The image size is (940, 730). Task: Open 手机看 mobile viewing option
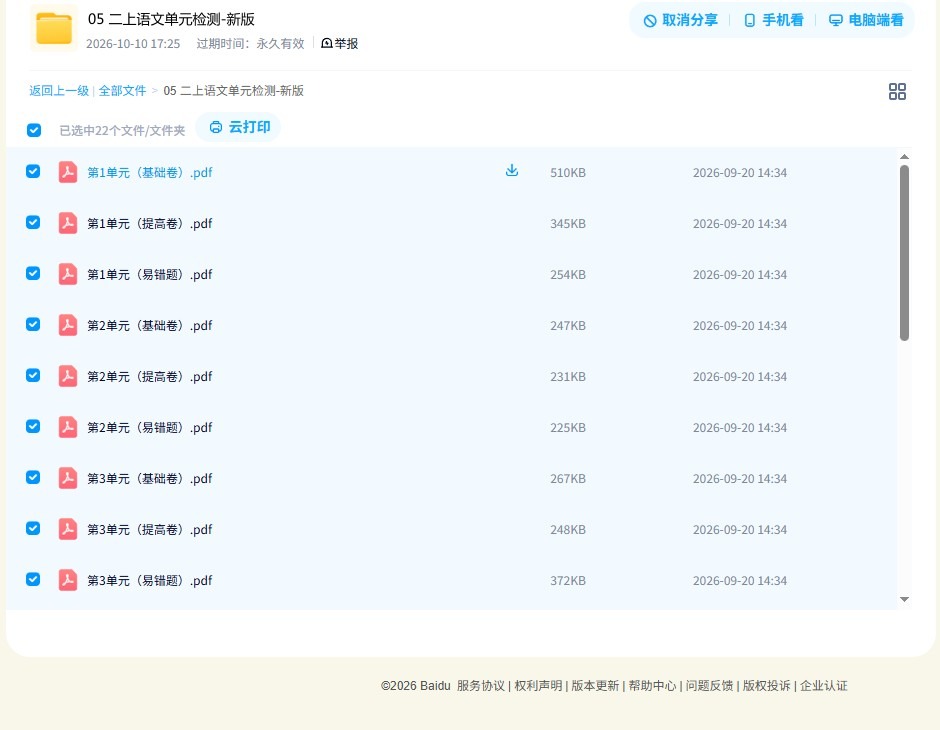(773, 20)
